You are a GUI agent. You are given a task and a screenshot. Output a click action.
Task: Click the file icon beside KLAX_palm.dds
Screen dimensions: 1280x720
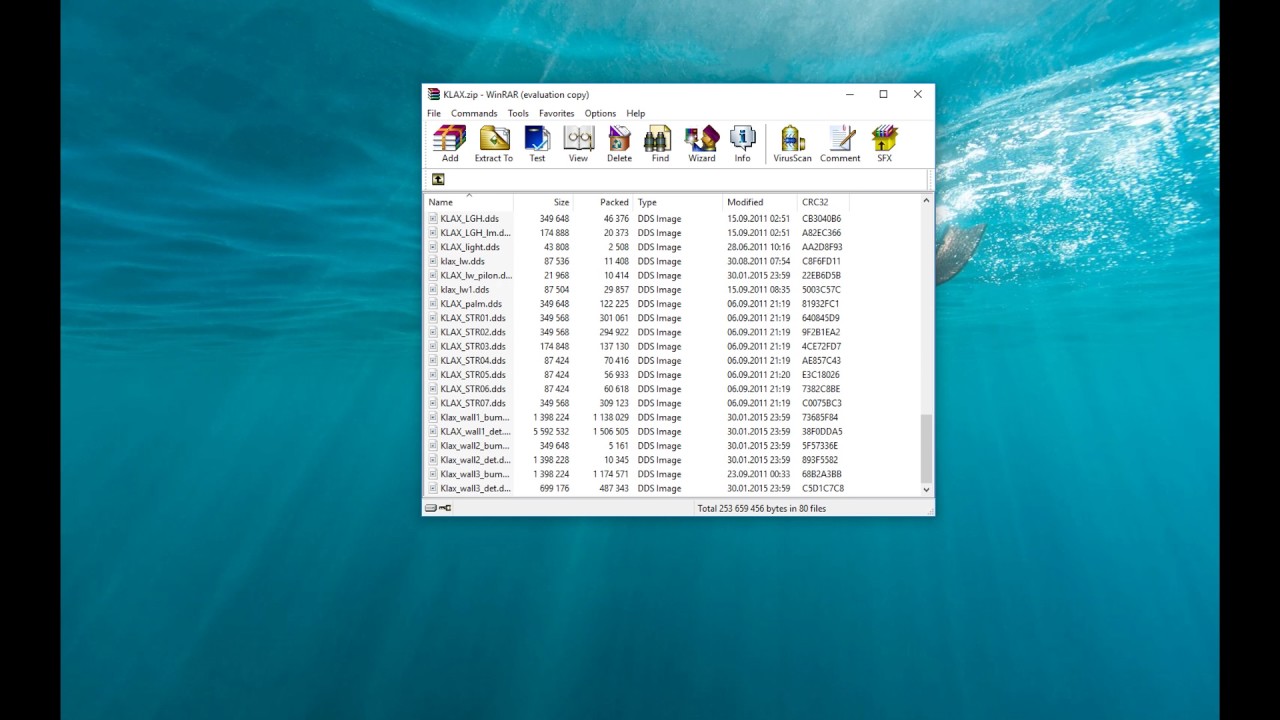point(433,304)
